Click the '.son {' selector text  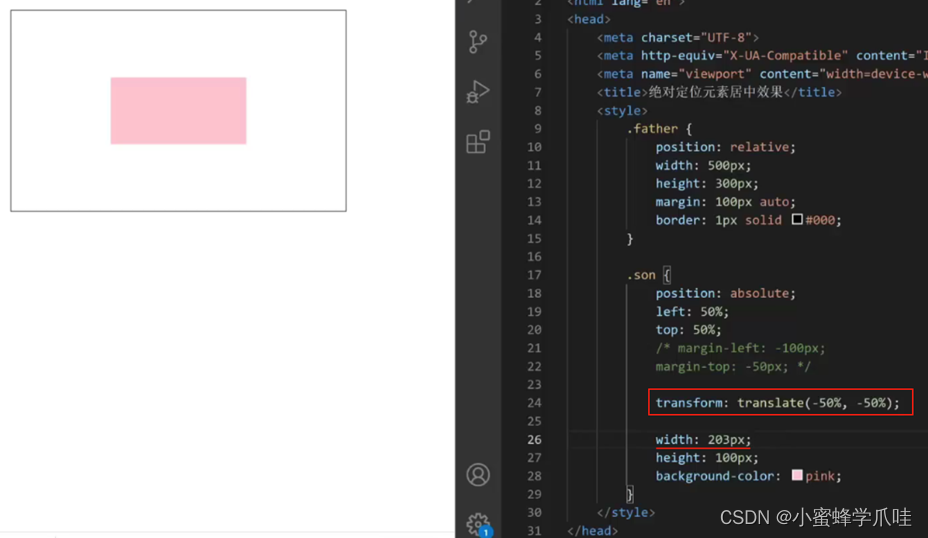(x=648, y=275)
